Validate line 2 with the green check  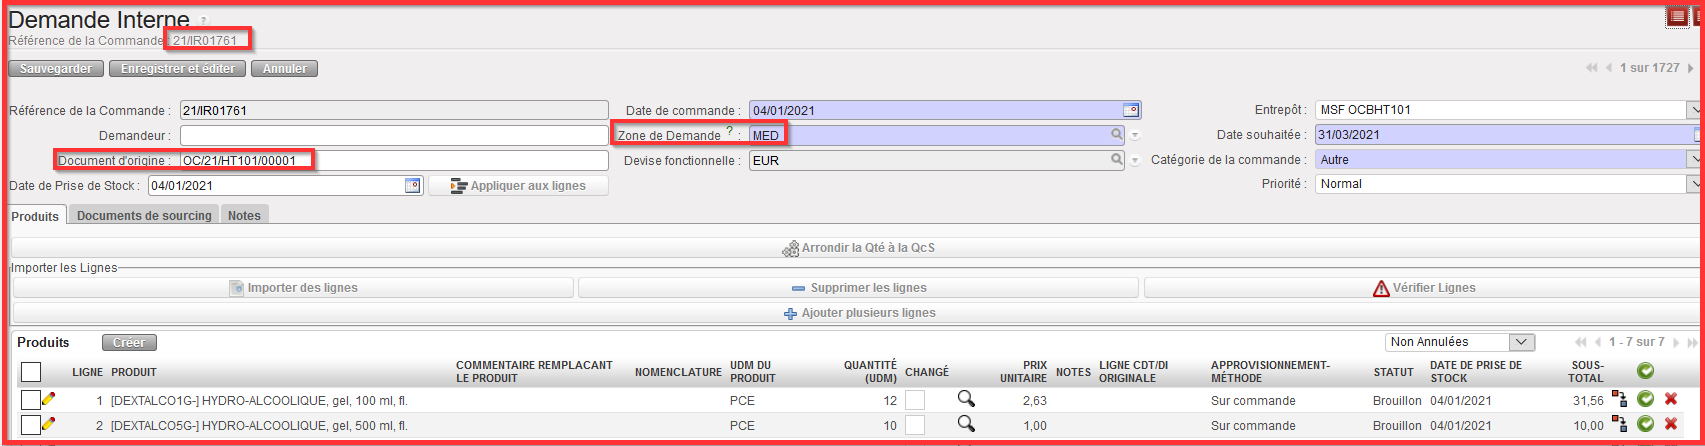click(x=1645, y=424)
